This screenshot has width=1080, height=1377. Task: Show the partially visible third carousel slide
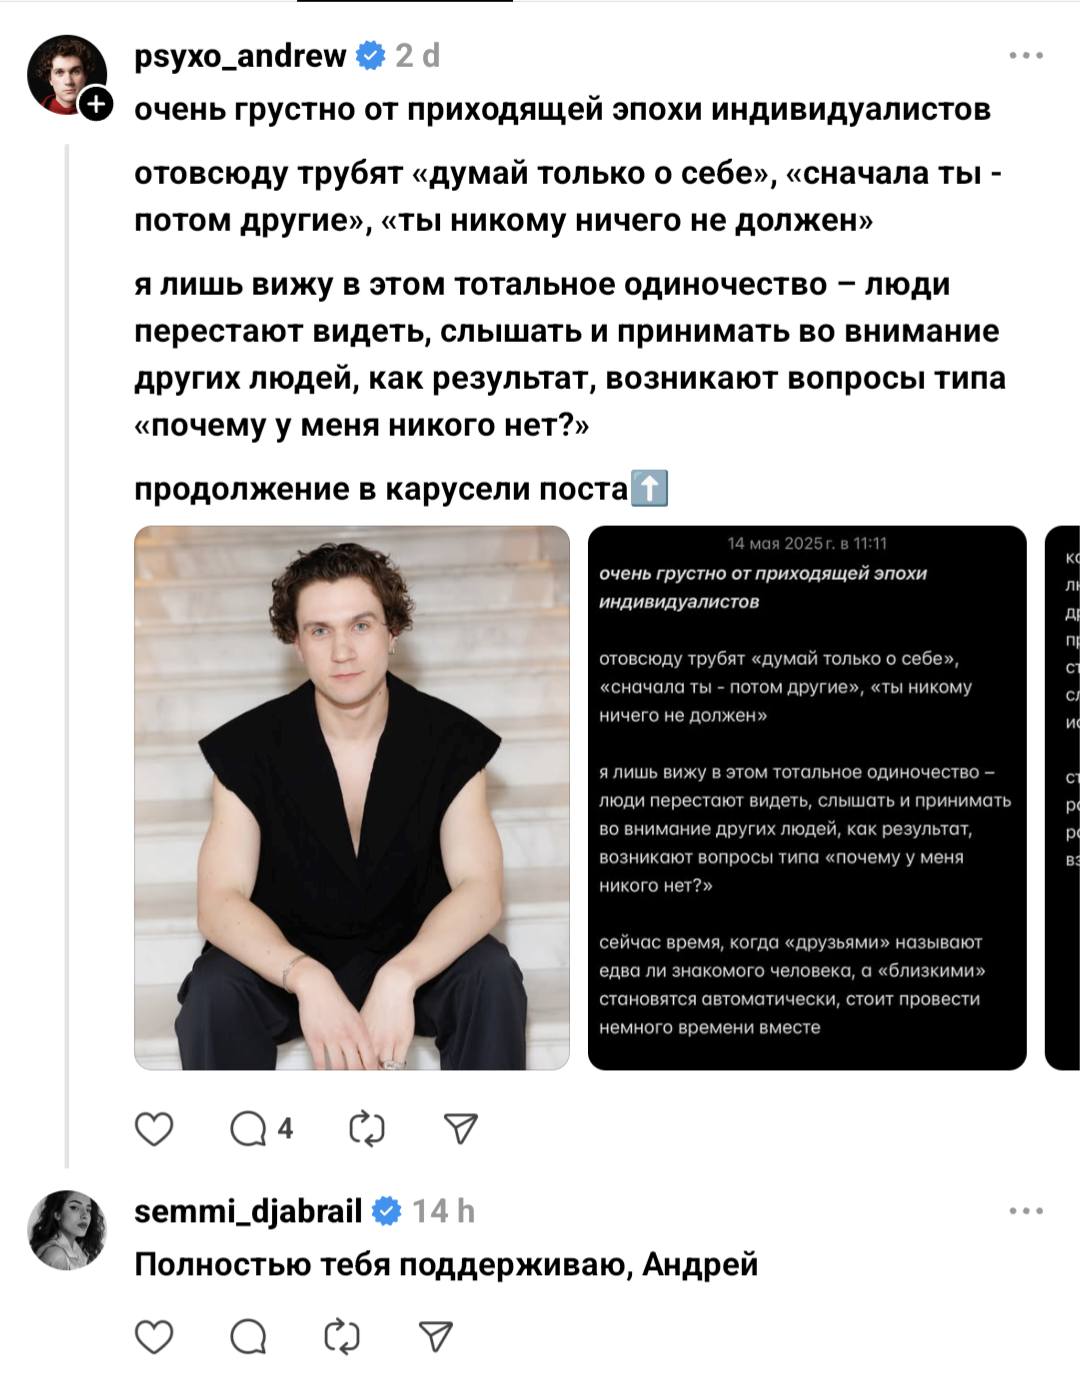point(1062,797)
